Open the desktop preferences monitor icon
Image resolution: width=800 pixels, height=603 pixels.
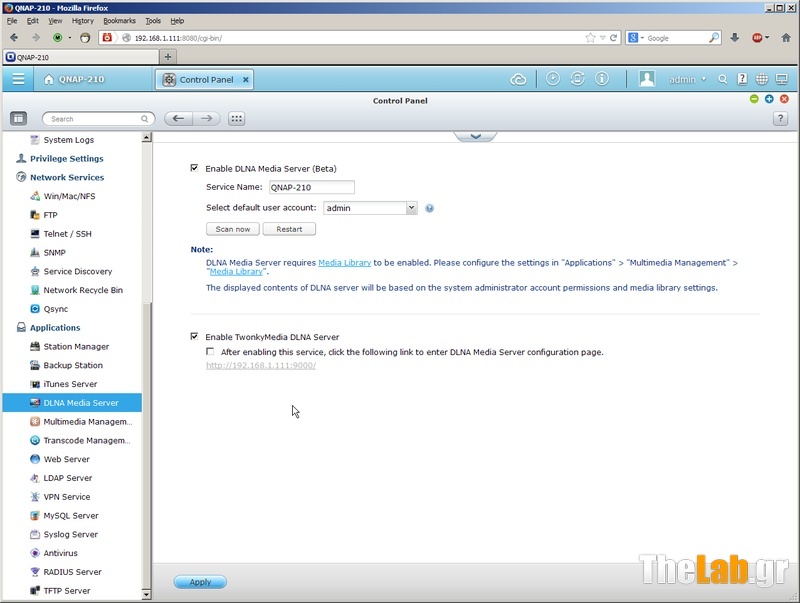[782, 79]
